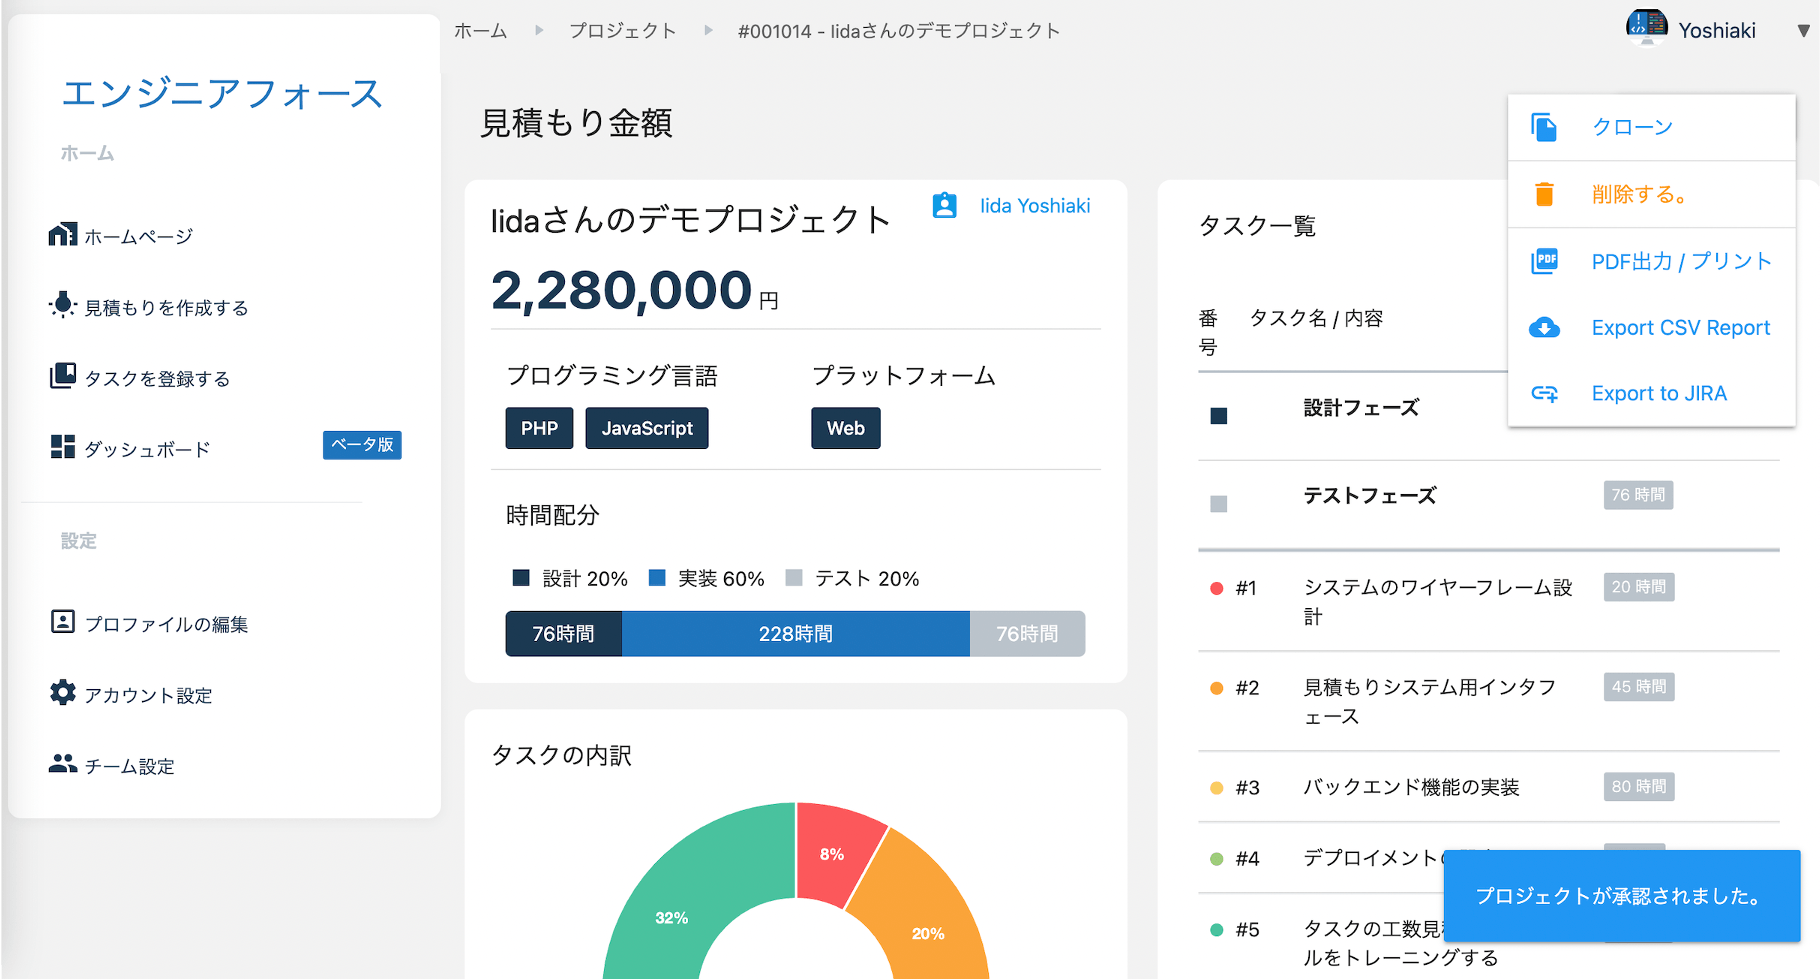Image resolution: width=1820 pixels, height=979 pixels.
Task: Click the JavaScript language tag button
Action: pos(646,428)
